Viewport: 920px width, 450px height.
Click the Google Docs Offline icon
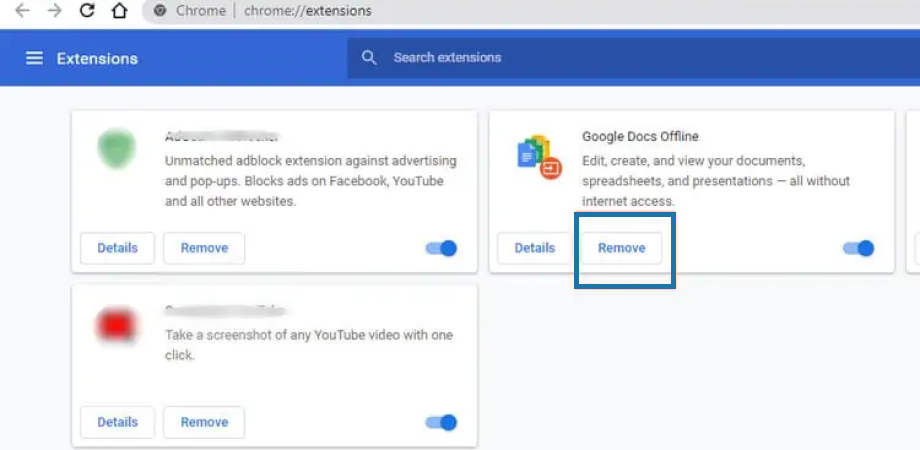pyautogui.click(x=540, y=157)
